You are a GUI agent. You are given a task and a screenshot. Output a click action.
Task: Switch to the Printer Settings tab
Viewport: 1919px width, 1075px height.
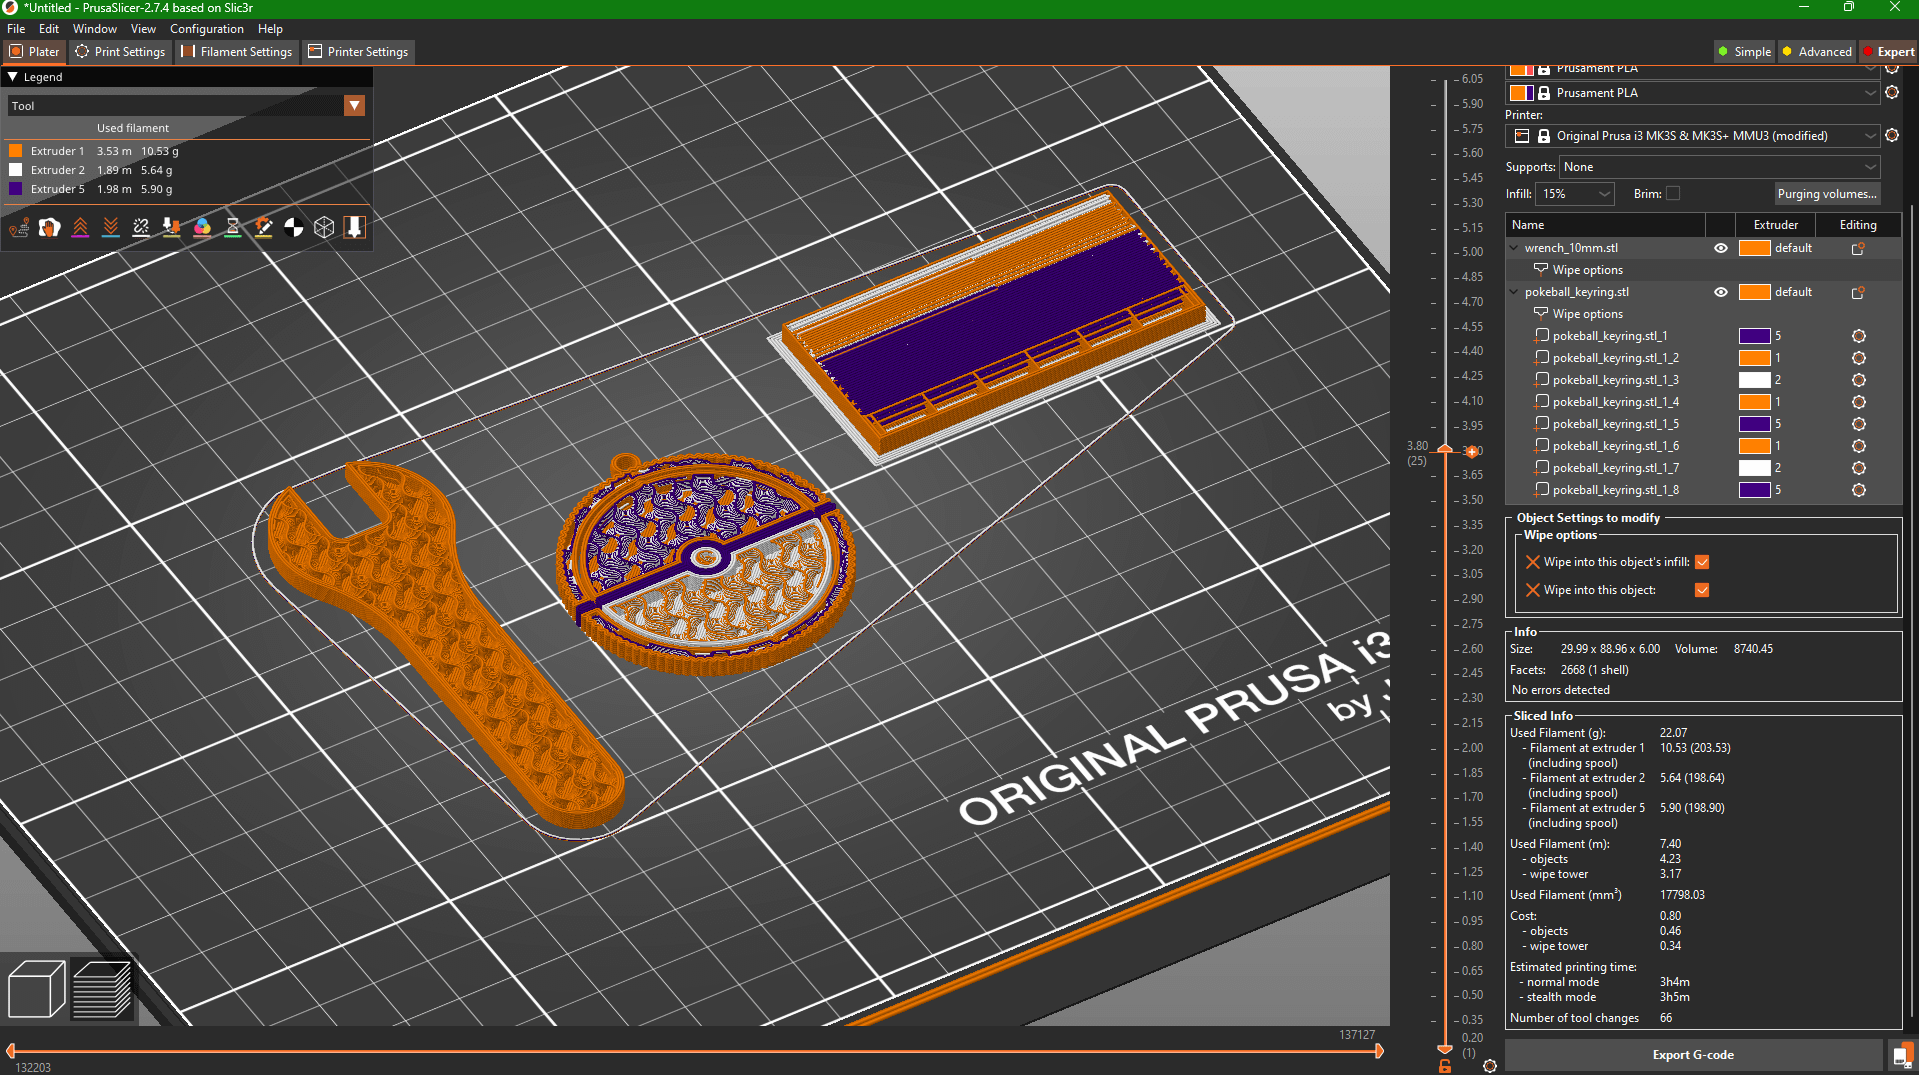click(358, 51)
